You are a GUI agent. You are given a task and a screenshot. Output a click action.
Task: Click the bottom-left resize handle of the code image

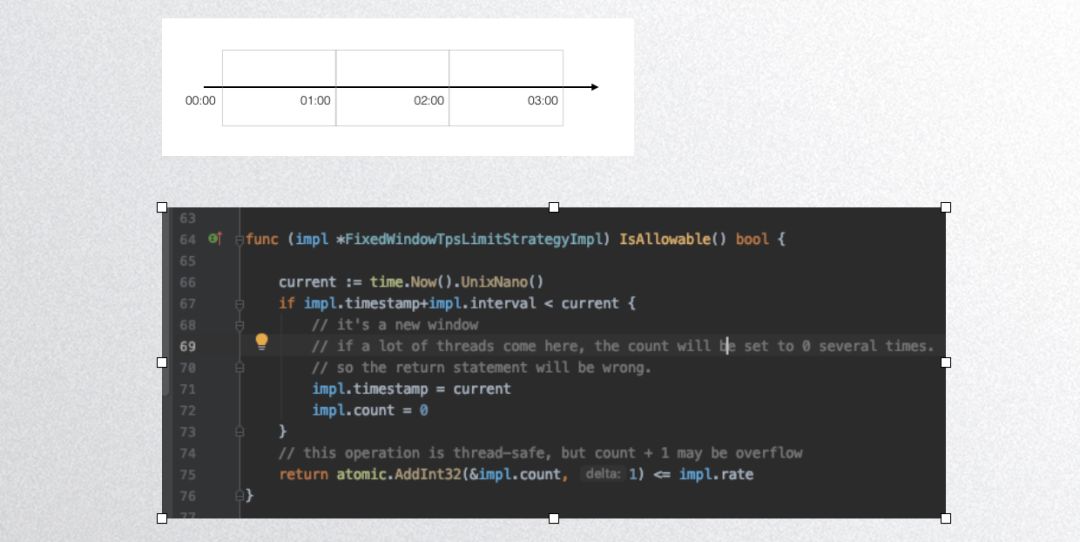[162, 518]
